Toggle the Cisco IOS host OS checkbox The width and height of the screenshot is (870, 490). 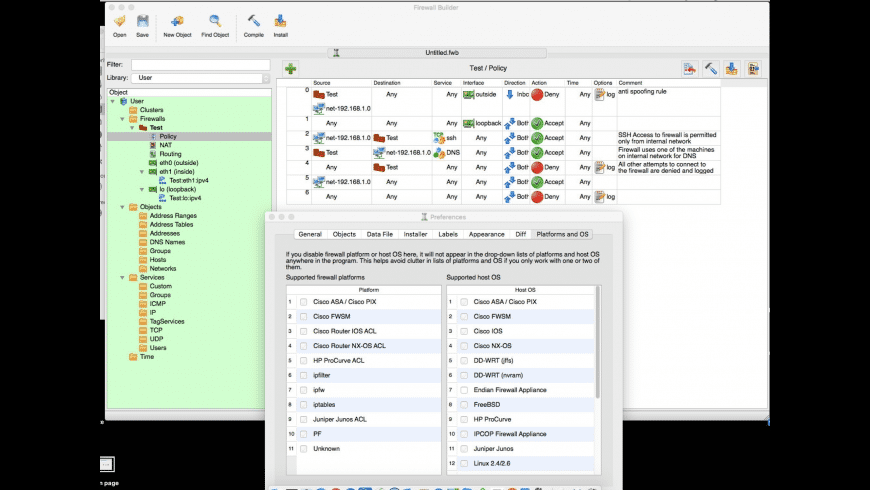coord(464,331)
